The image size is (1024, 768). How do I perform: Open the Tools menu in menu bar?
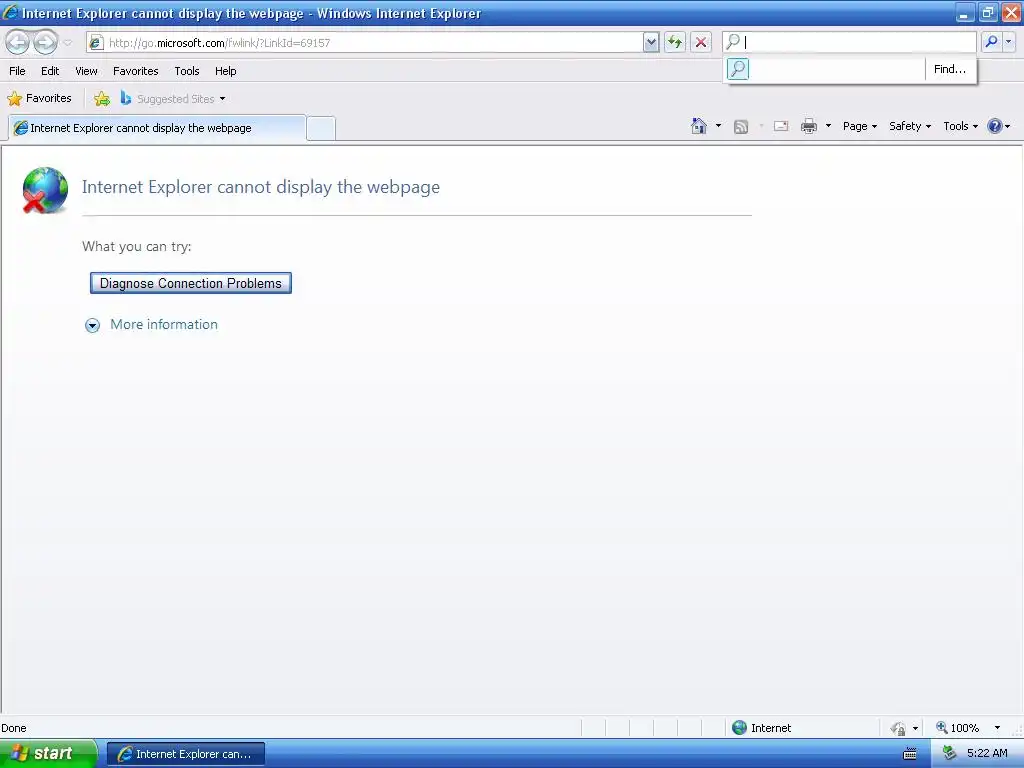(187, 71)
